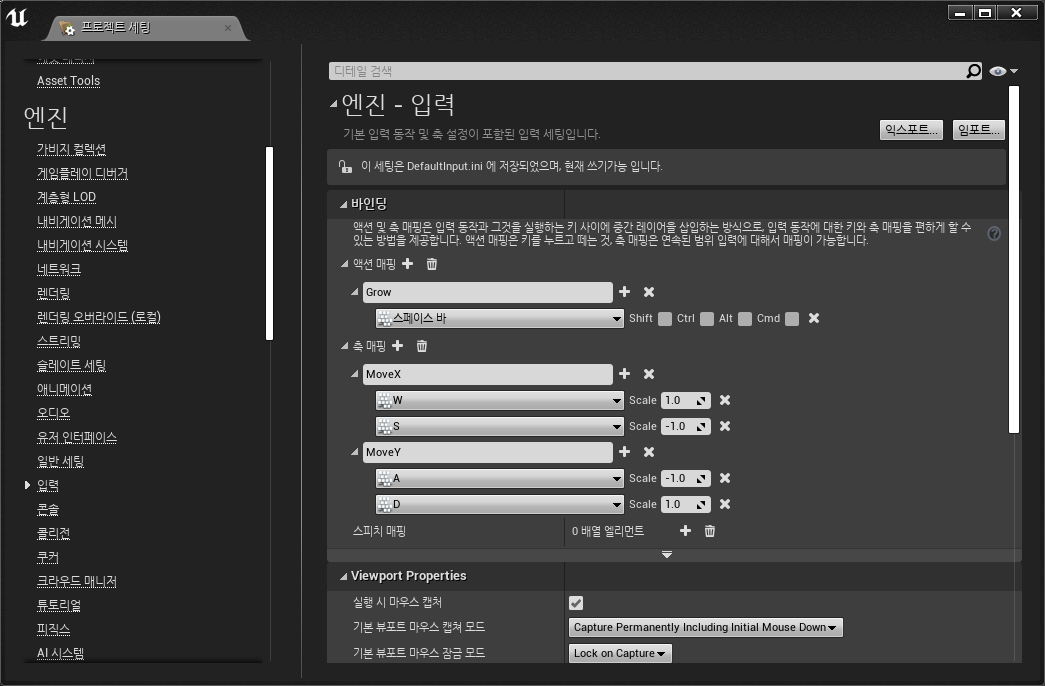Enable the Ctrl modifier checkbox
Screen dimensions: 1045x686
[707, 319]
